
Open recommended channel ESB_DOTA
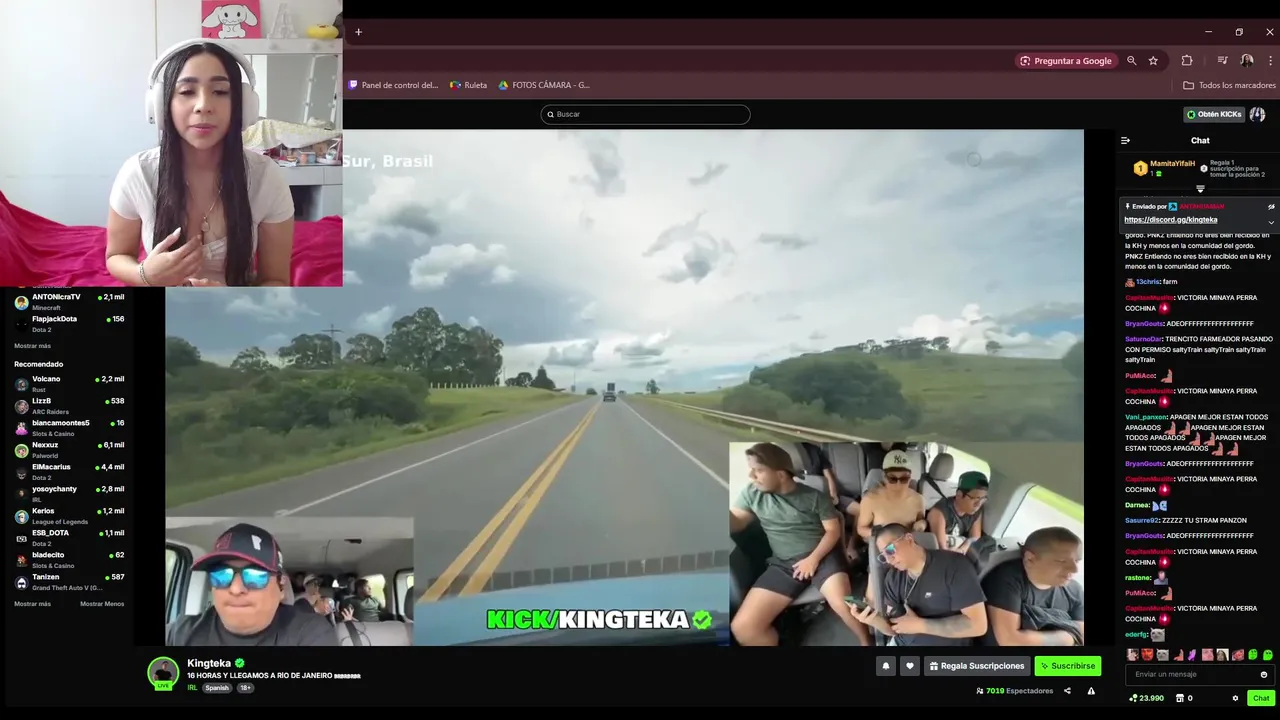click(x=69, y=537)
